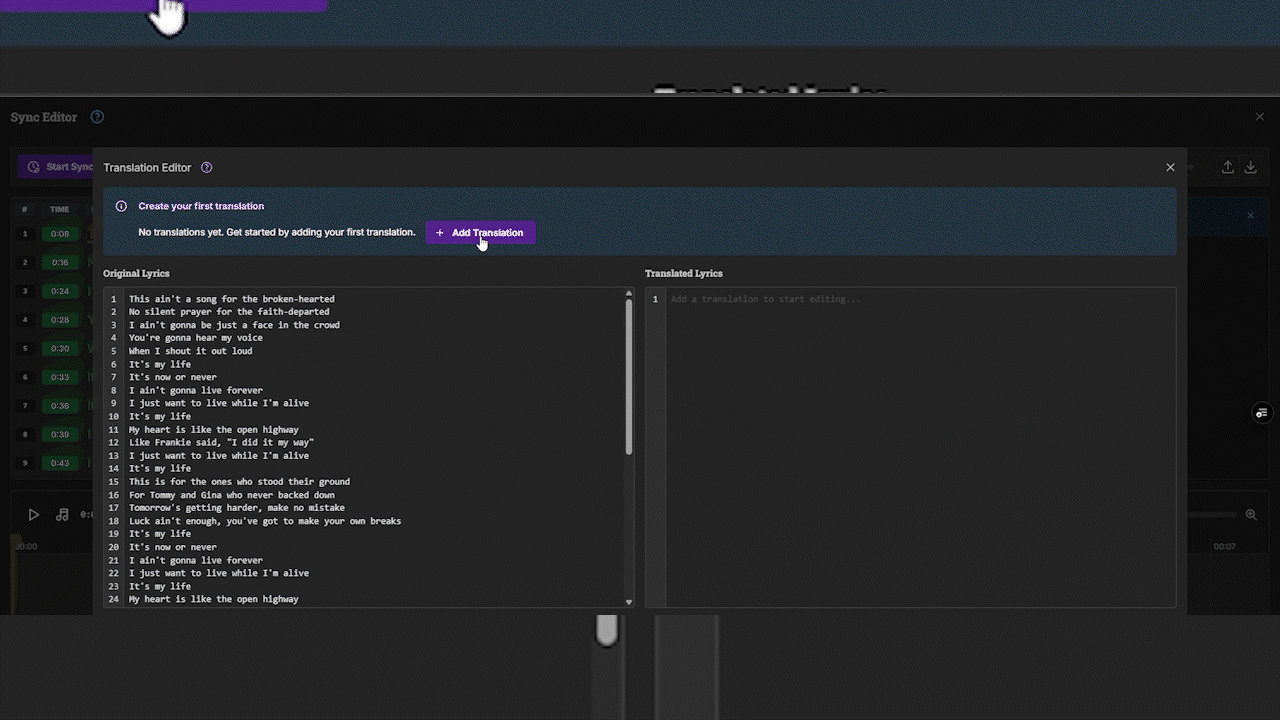The width and height of the screenshot is (1280, 720).
Task: Select the 0:43 timestamp in Sync Editor
Action: click(x=60, y=463)
